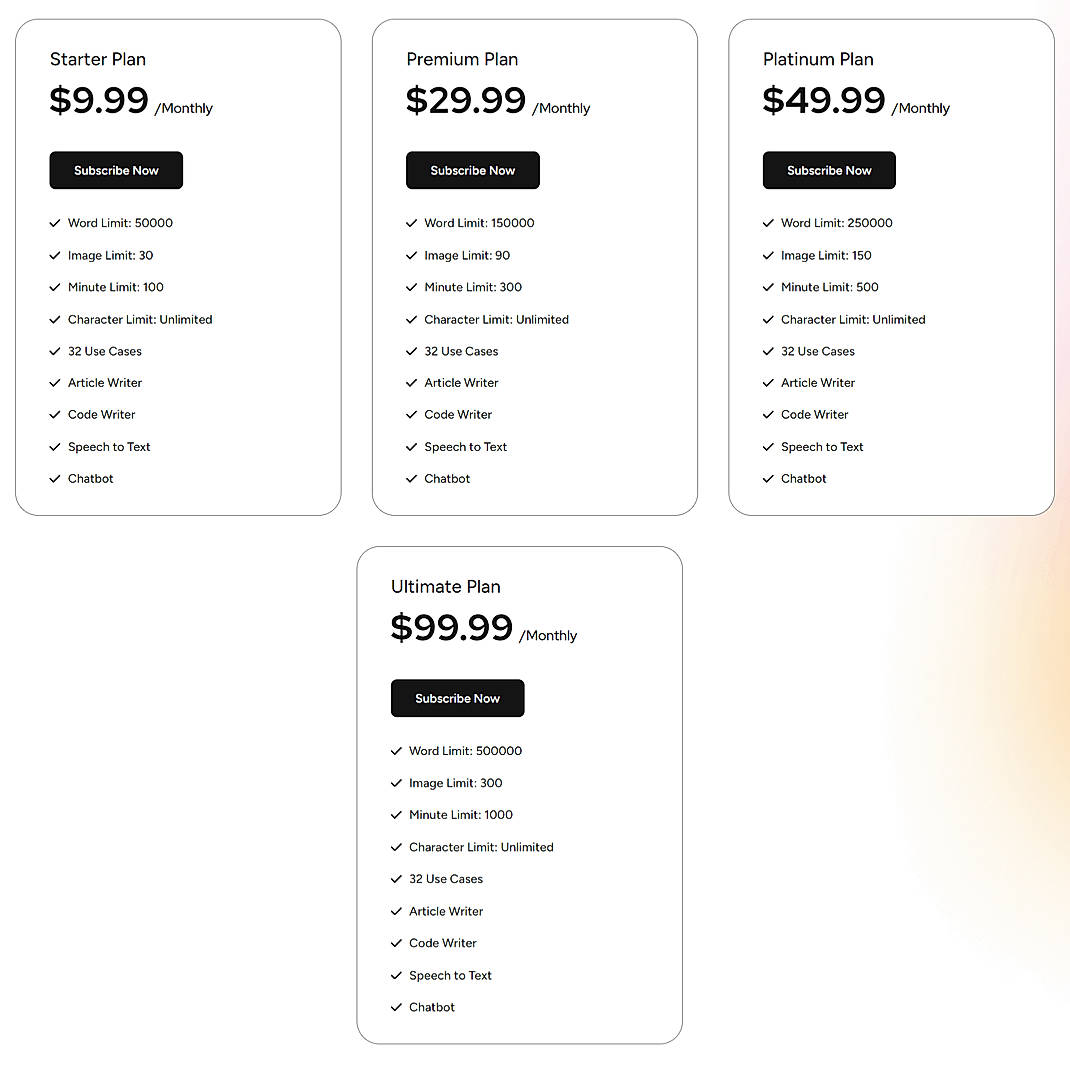Subscribe to the Platinum Plan
Image resolution: width=1070 pixels, height=1068 pixels.
(x=829, y=170)
